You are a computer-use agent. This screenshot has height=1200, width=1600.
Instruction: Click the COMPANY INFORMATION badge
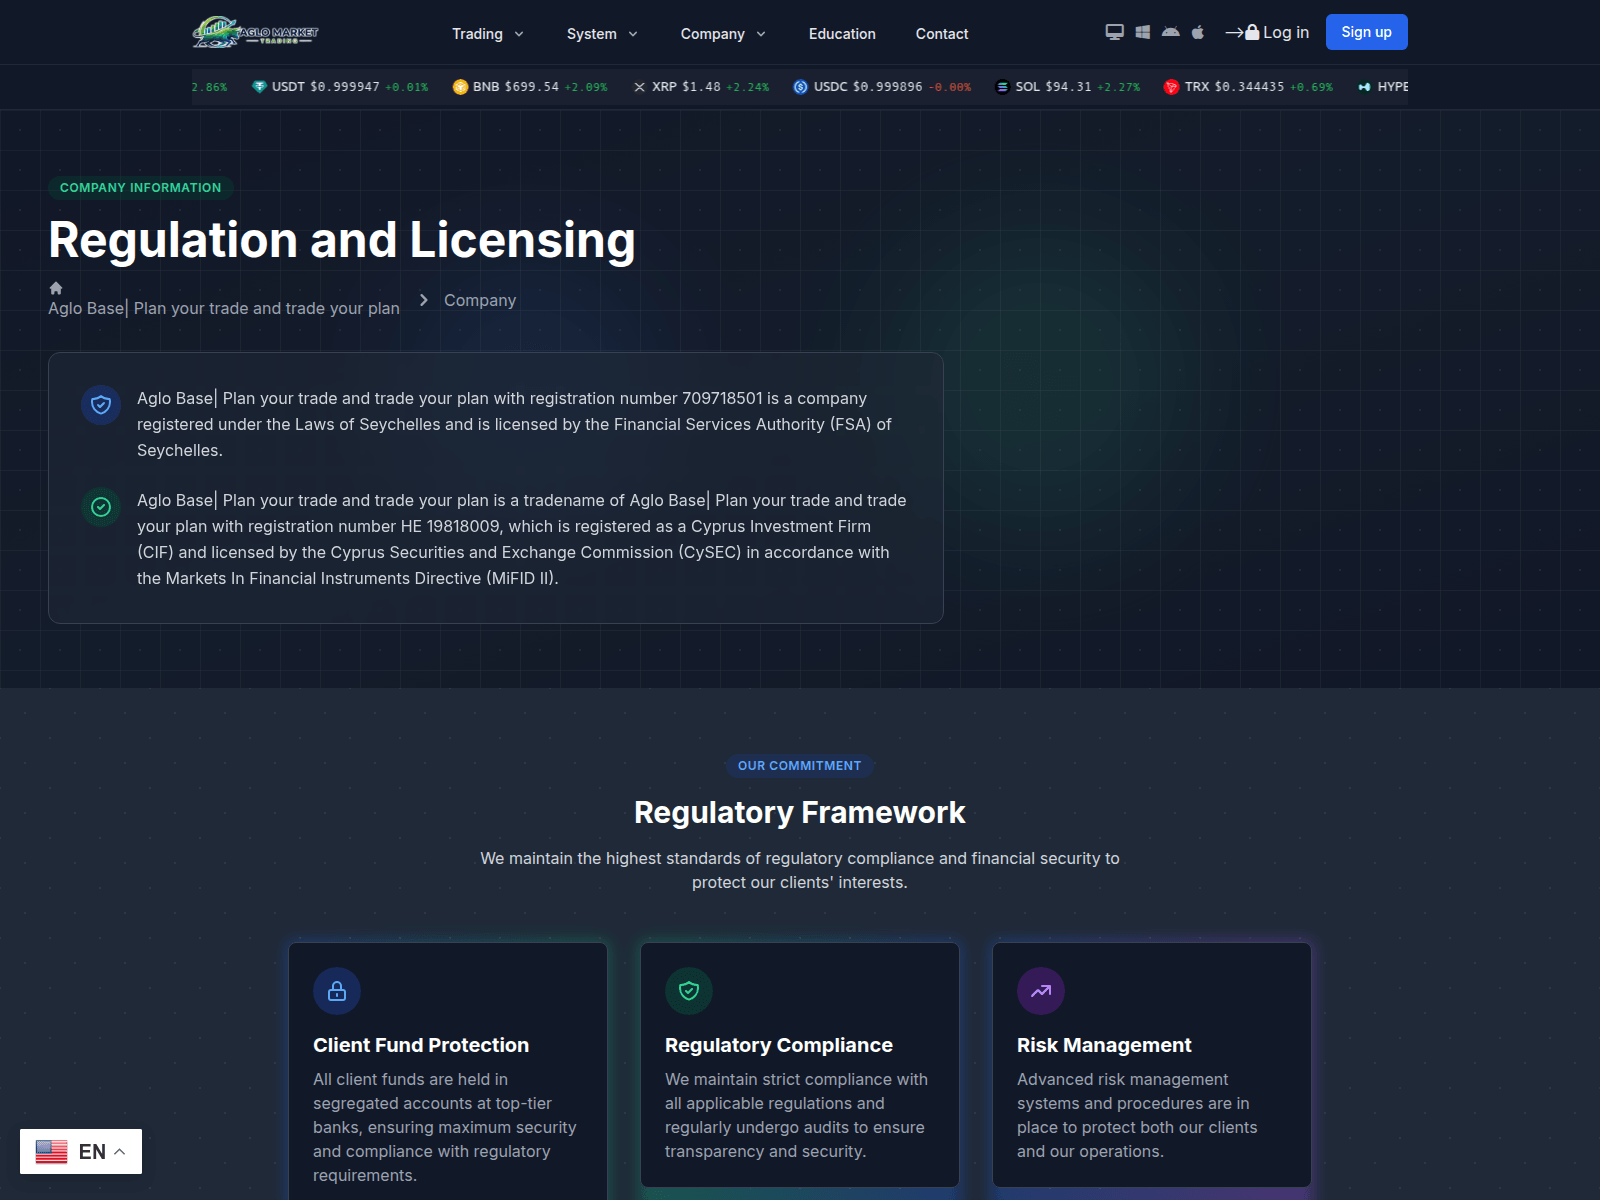pyautogui.click(x=141, y=188)
